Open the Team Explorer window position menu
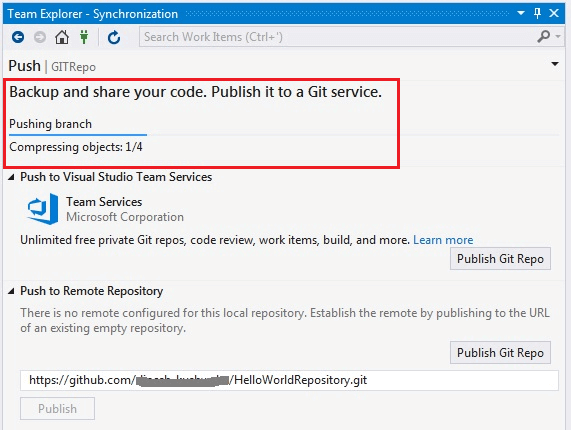This screenshot has height=430, width=571. click(x=521, y=13)
